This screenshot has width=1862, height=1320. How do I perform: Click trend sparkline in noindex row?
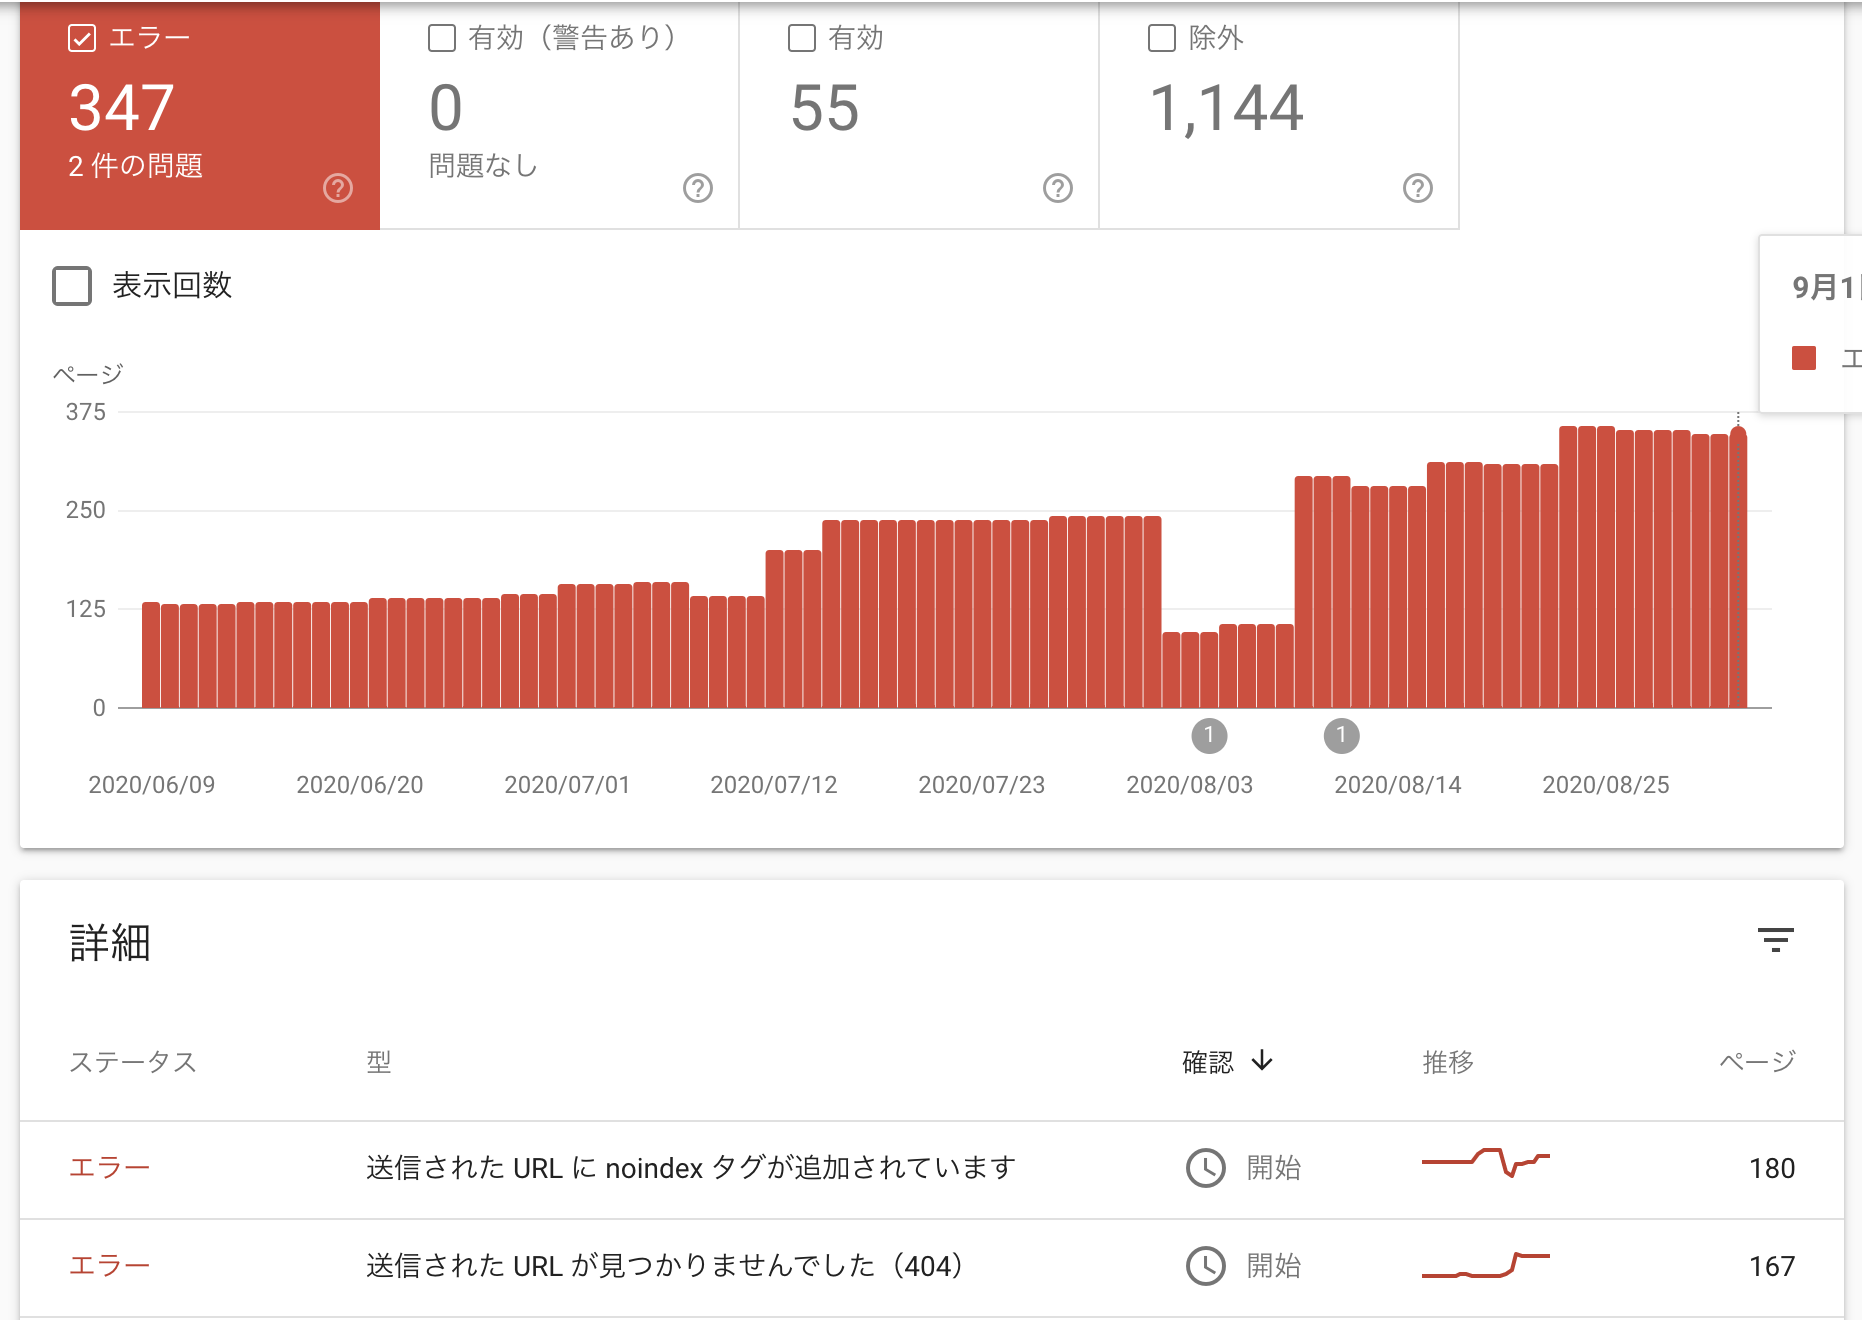click(x=1486, y=1163)
